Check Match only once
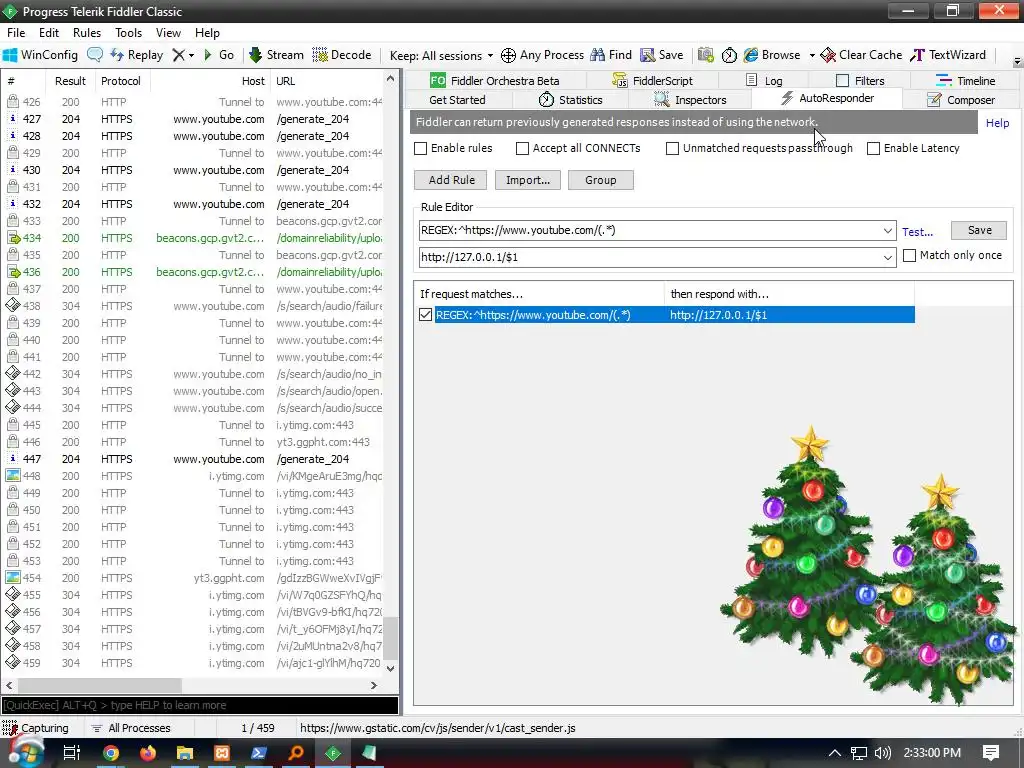The image size is (1024, 768). coord(909,255)
